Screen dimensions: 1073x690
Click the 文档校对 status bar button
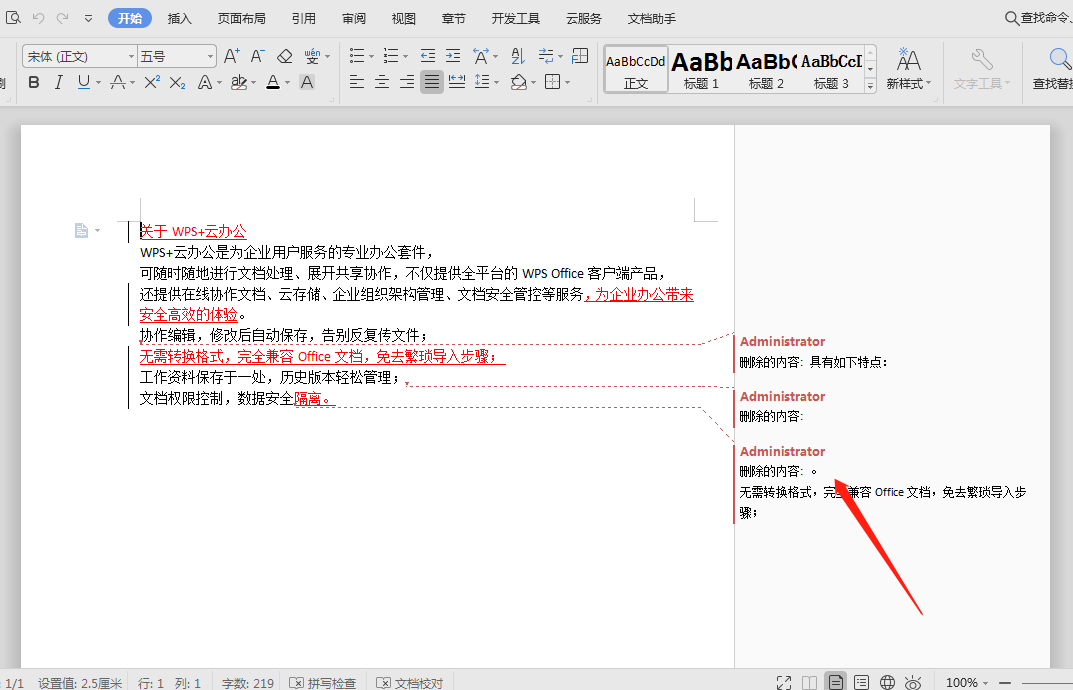tap(410, 682)
